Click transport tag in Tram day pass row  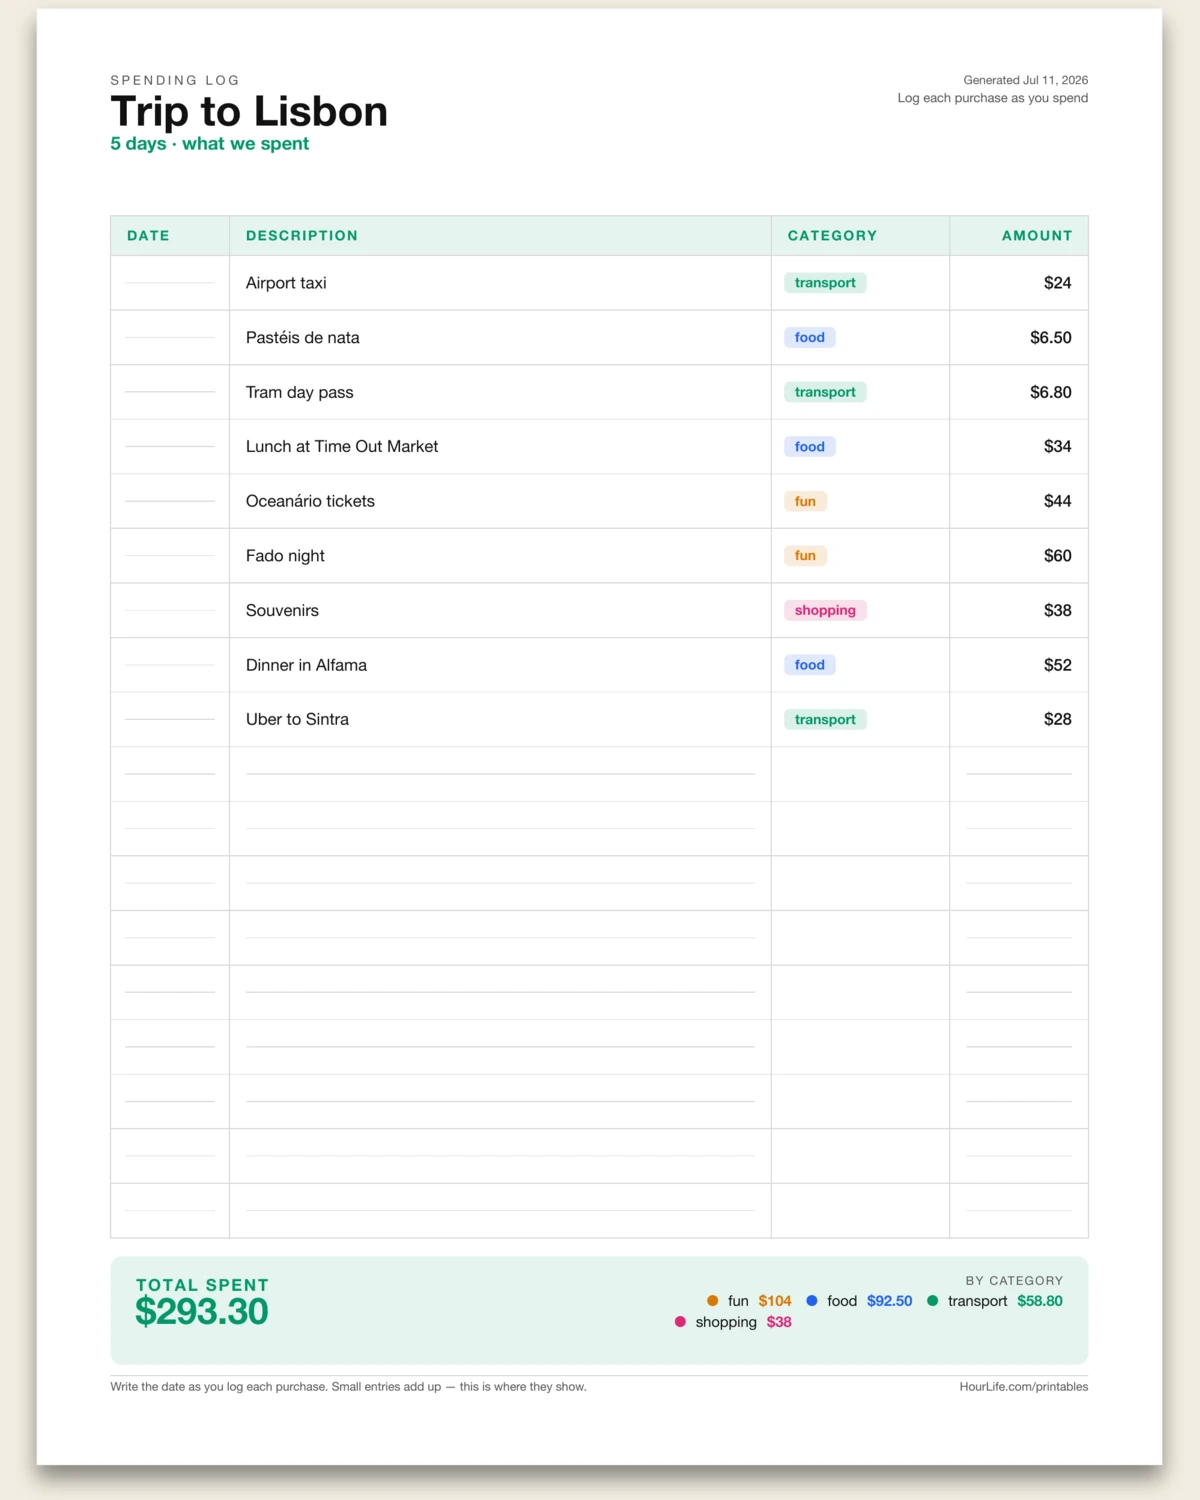click(x=825, y=392)
